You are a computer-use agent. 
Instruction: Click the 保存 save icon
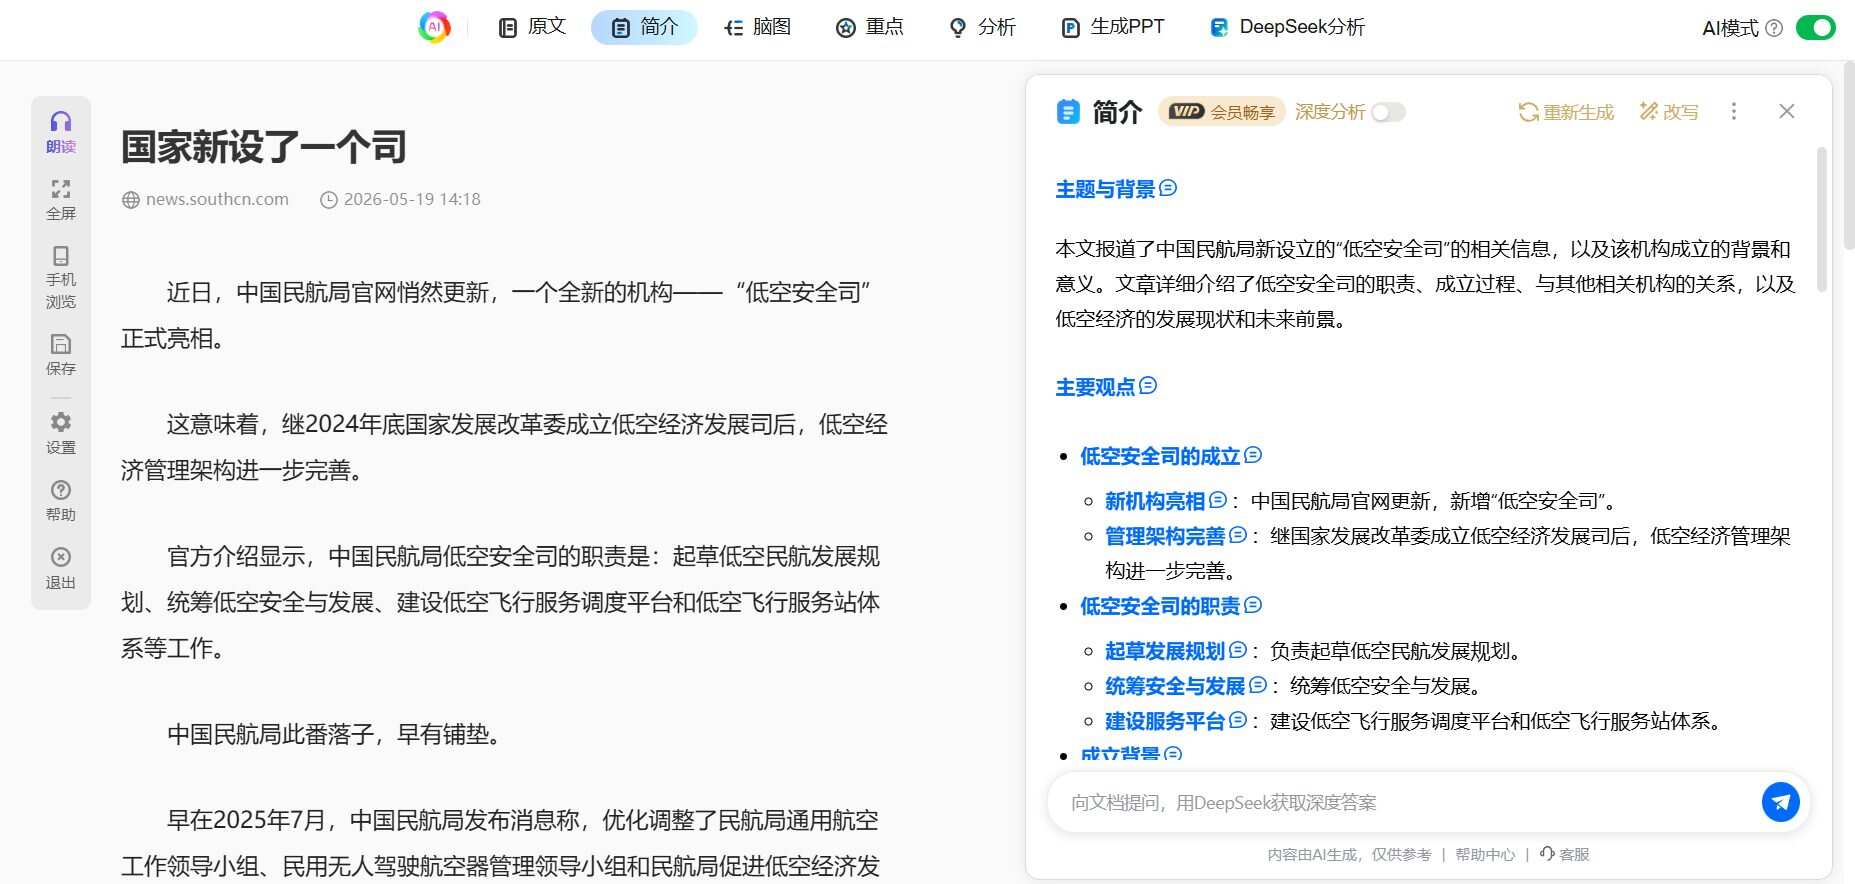(61, 354)
